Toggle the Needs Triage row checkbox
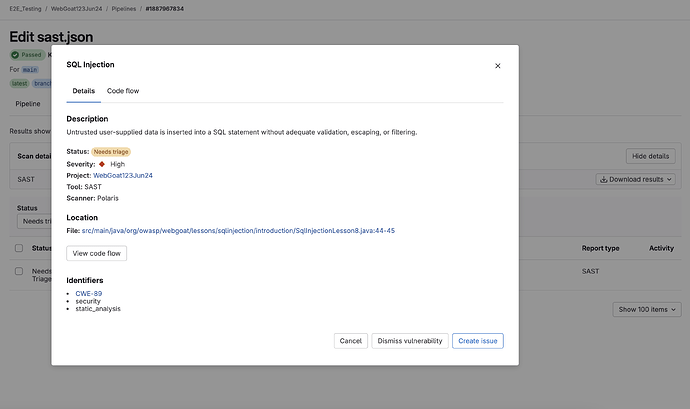This screenshot has height=409, width=690. tap(19, 271)
